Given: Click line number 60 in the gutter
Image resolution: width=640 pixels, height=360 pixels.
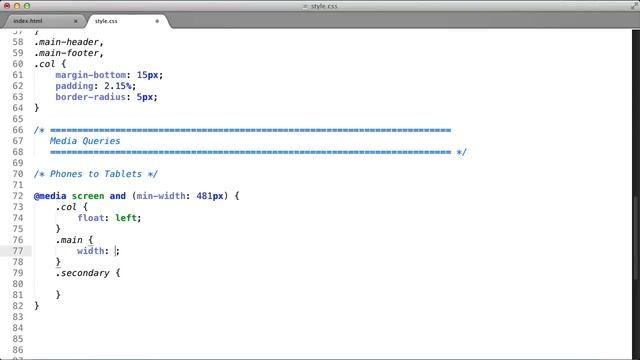Looking at the screenshot, I should click(x=18, y=64).
